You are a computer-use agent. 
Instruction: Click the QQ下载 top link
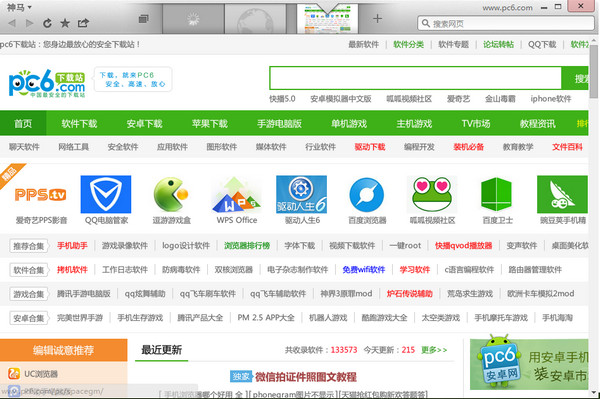pyautogui.click(x=542, y=44)
